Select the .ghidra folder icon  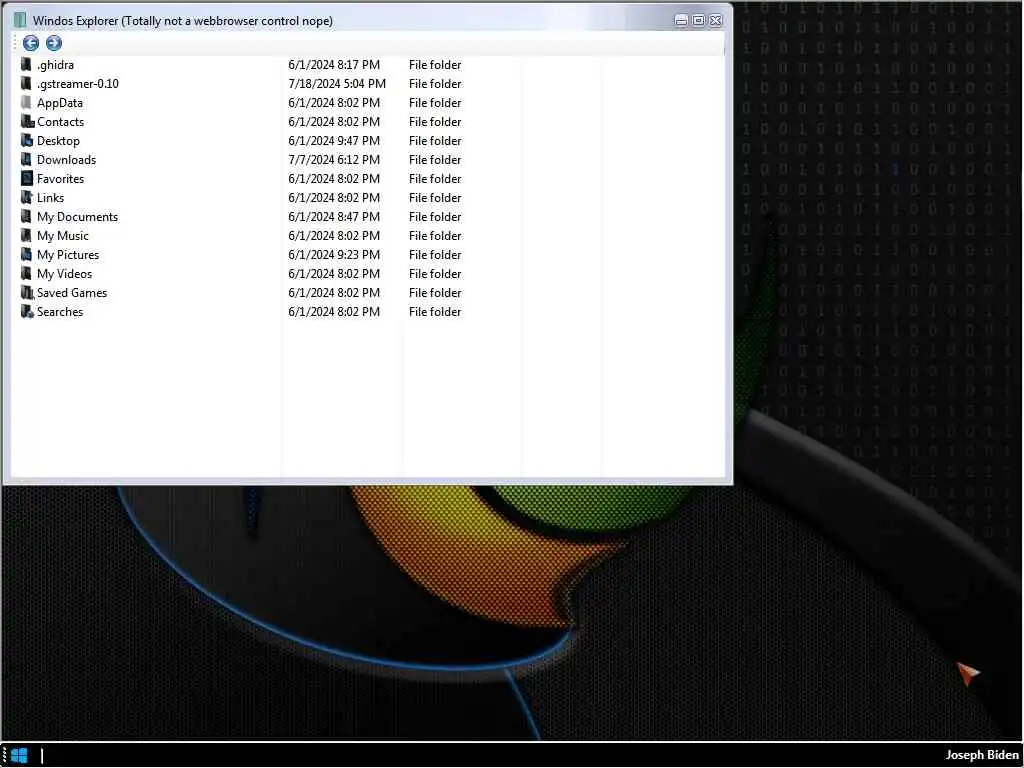[26, 65]
